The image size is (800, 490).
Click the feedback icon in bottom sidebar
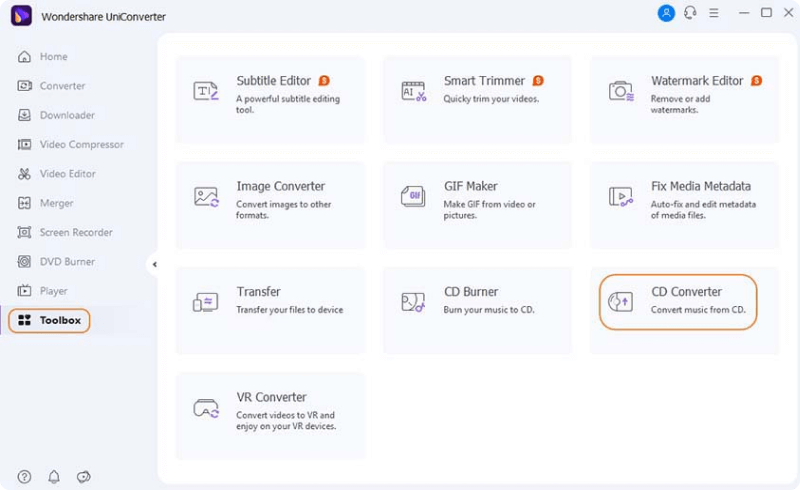[x=84, y=477]
